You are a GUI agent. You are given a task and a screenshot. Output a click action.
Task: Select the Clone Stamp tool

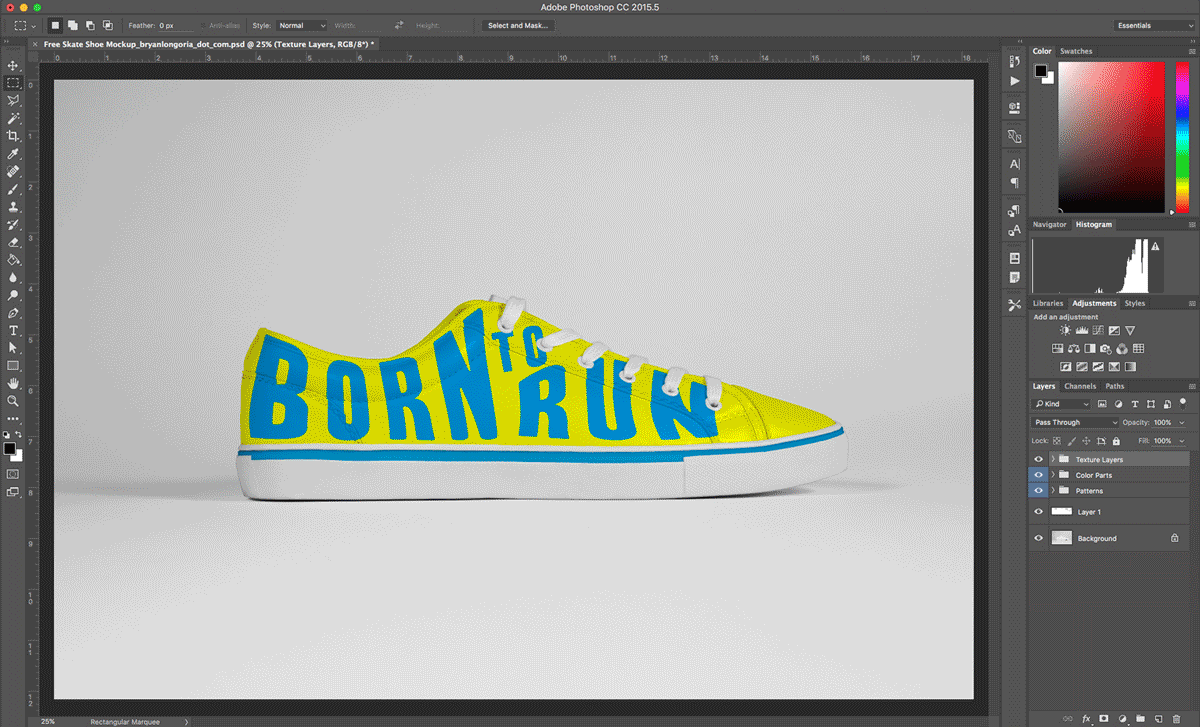point(14,208)
